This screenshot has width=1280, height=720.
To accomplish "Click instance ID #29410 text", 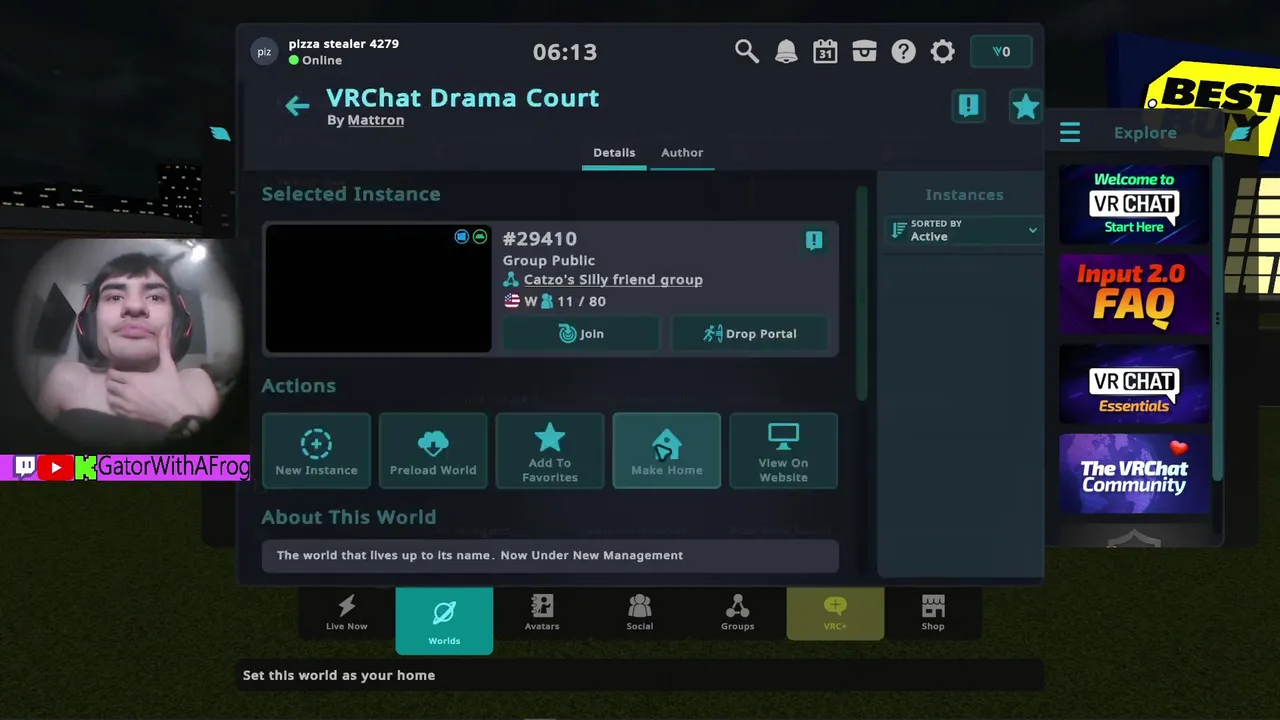I will coord(540,239).
